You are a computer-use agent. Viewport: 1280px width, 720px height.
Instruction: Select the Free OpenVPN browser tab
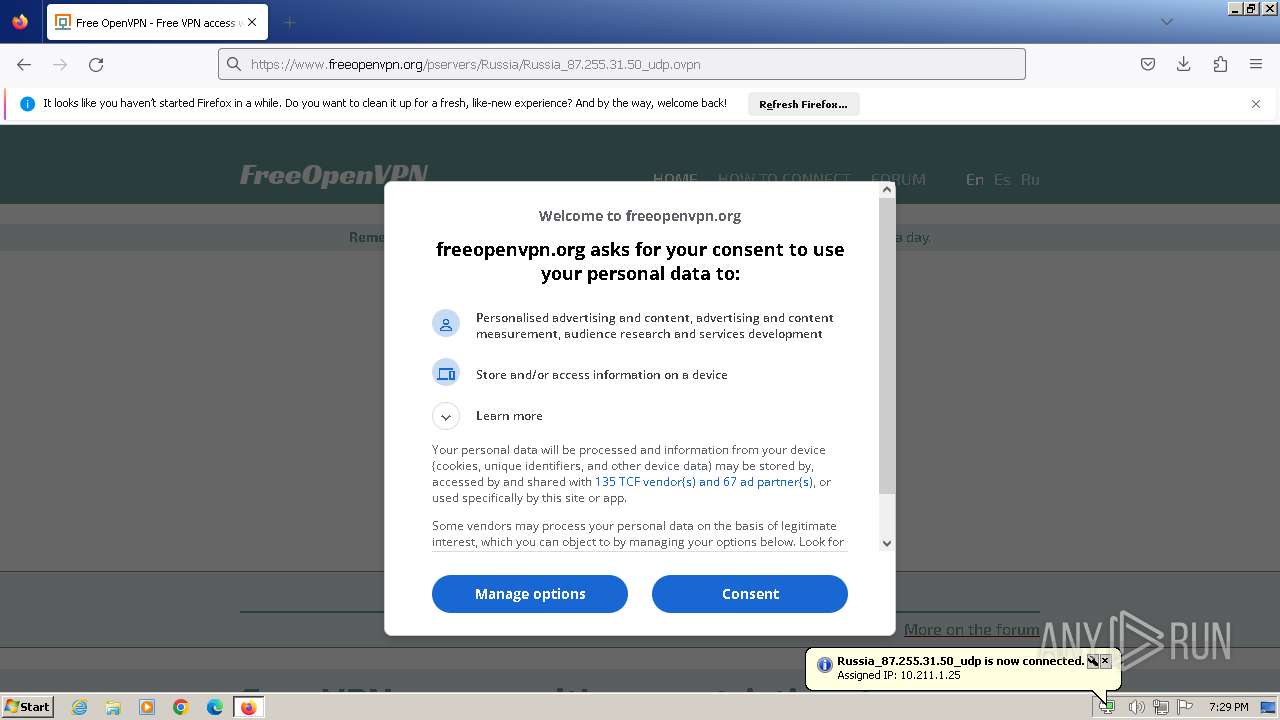157,22
